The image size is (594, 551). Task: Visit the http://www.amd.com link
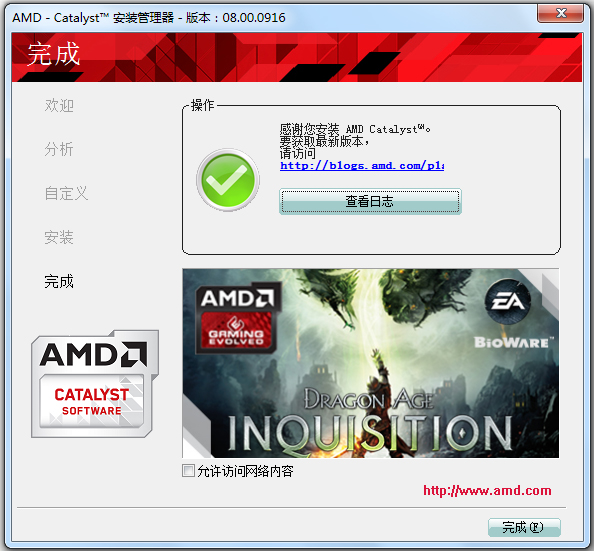(x=487, y=490)
